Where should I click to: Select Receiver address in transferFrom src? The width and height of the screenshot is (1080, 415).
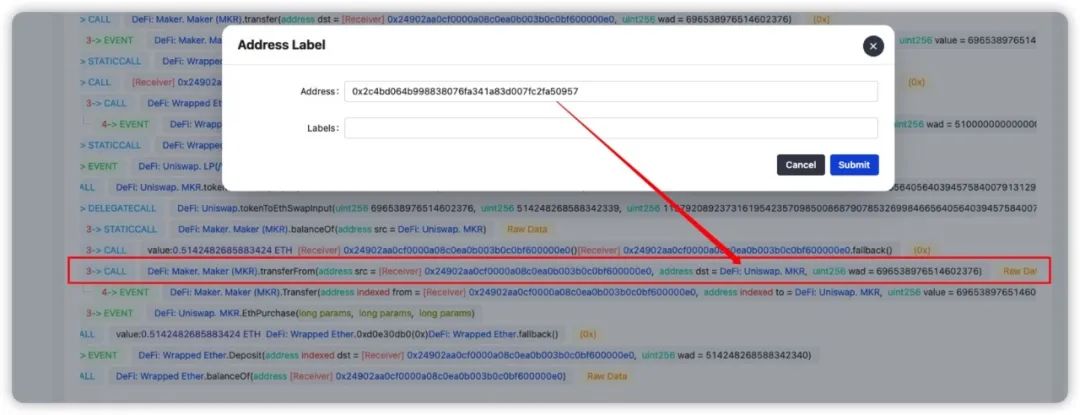(537, 271)
